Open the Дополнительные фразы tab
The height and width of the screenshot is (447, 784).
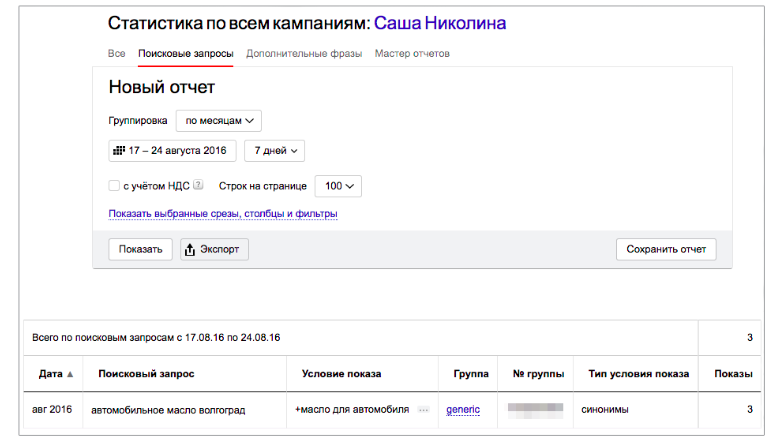point(304,54)
